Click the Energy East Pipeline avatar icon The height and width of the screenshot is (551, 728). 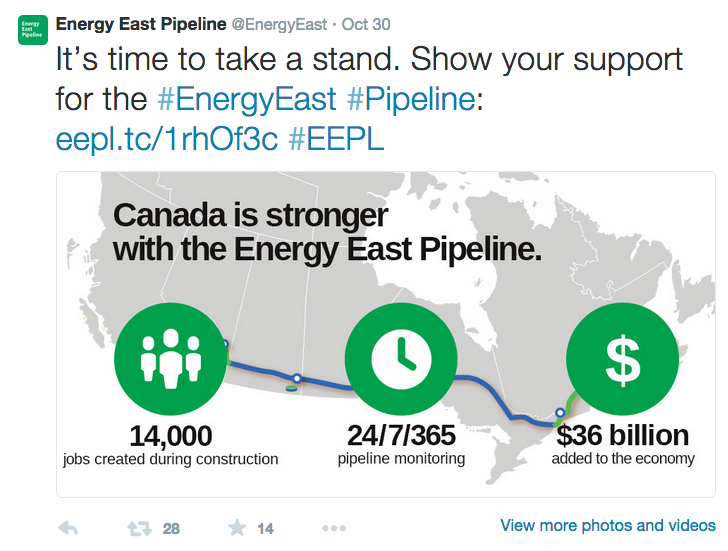(33, 30)
